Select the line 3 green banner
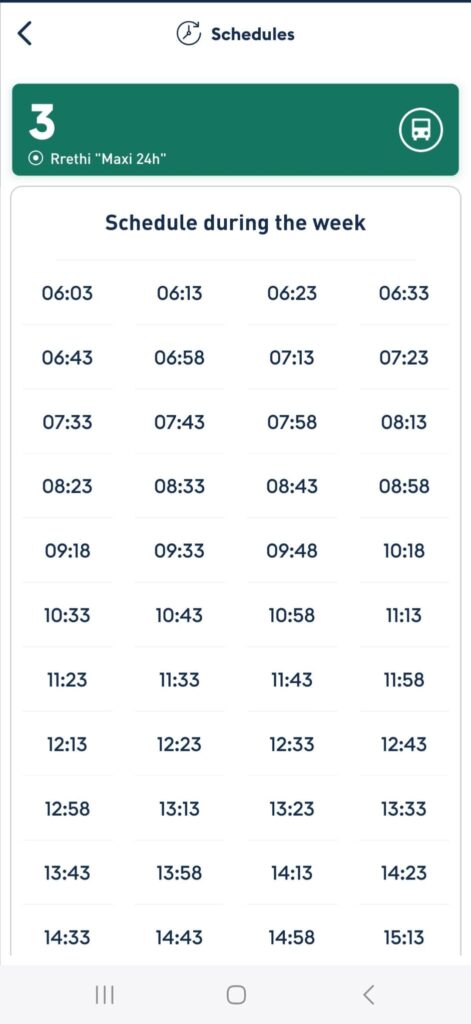This screenshot has width=471, height=1024. [235, 129]
